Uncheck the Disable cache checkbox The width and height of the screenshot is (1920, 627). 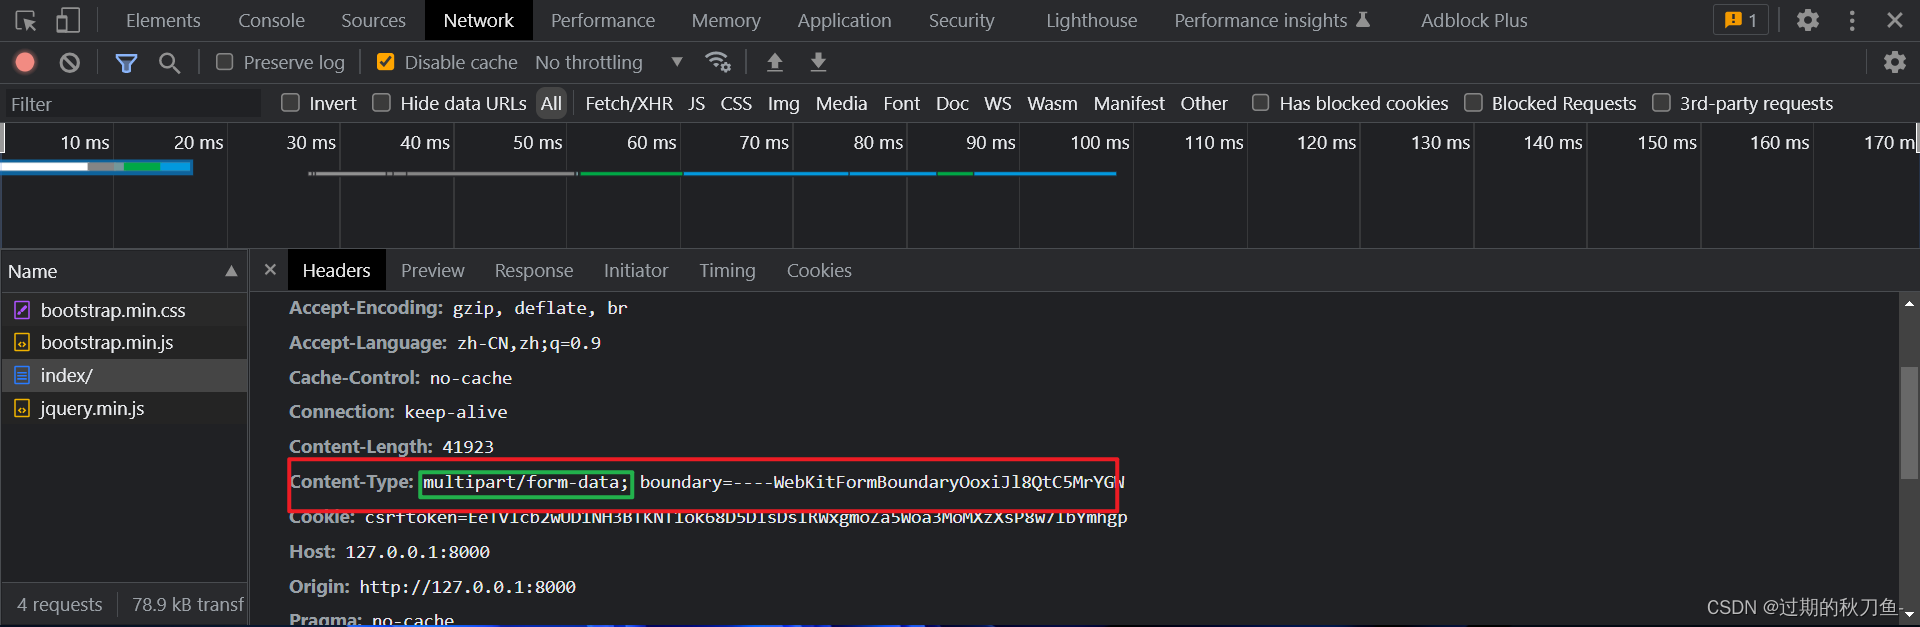click(385, 62)
